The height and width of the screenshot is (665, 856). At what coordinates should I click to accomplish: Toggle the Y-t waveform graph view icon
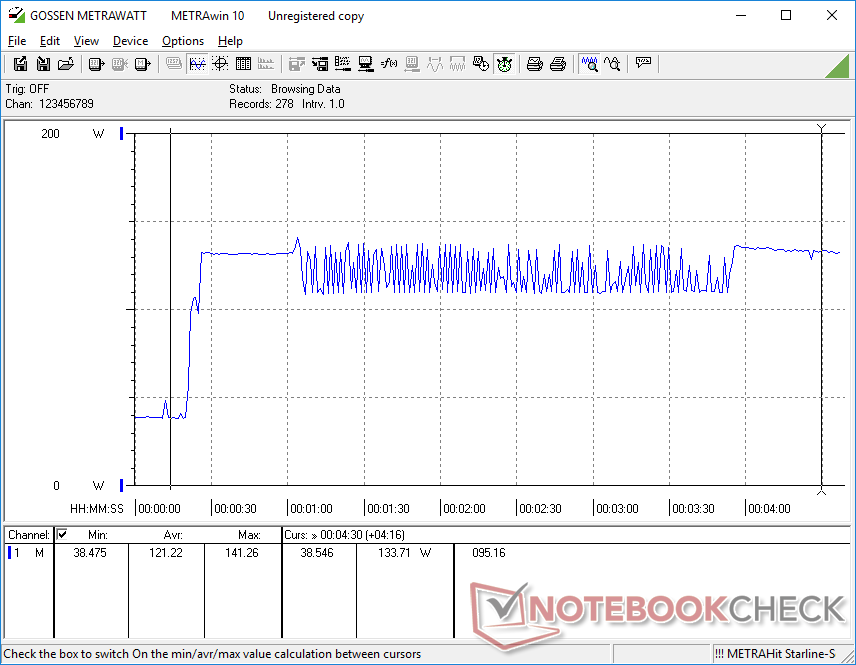click(197, 64)
